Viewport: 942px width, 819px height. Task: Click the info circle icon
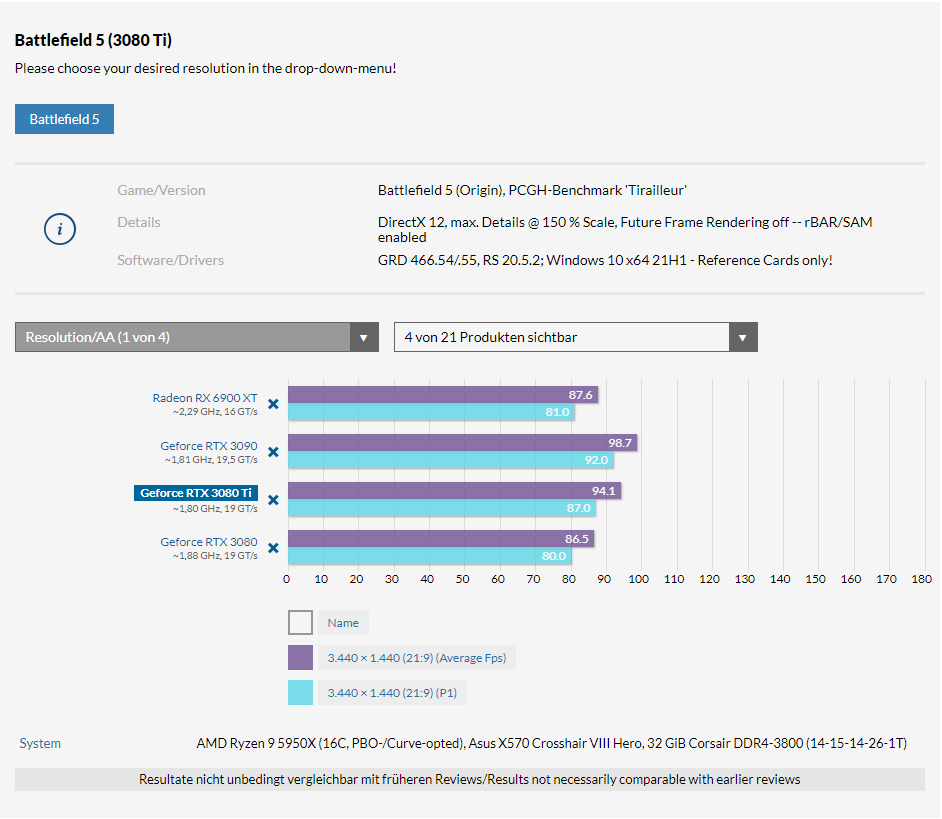point(60,230)
